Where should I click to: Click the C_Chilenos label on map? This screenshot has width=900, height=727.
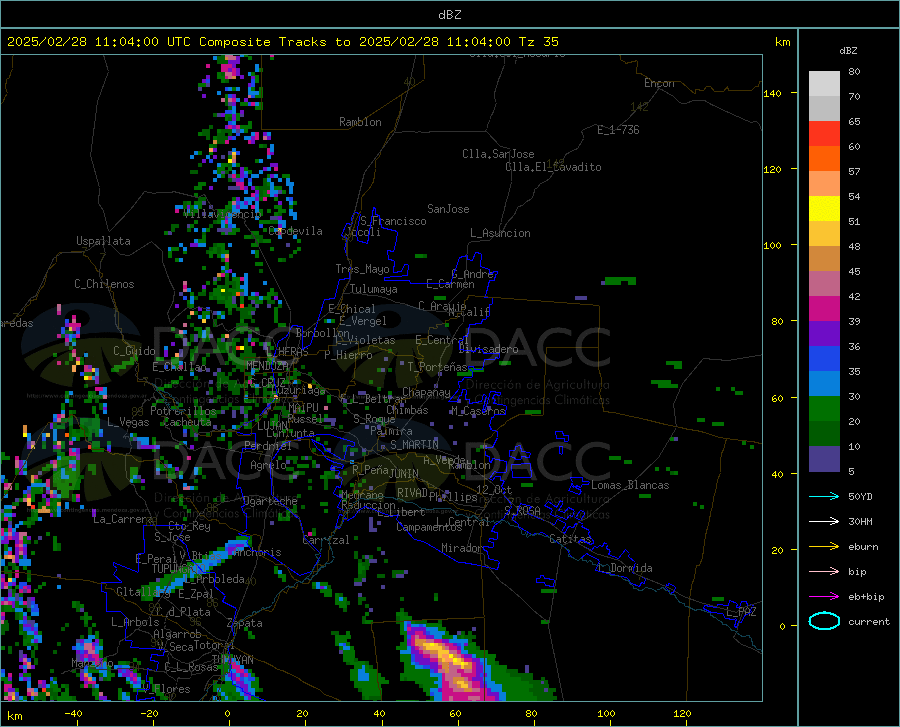point(104,285)
